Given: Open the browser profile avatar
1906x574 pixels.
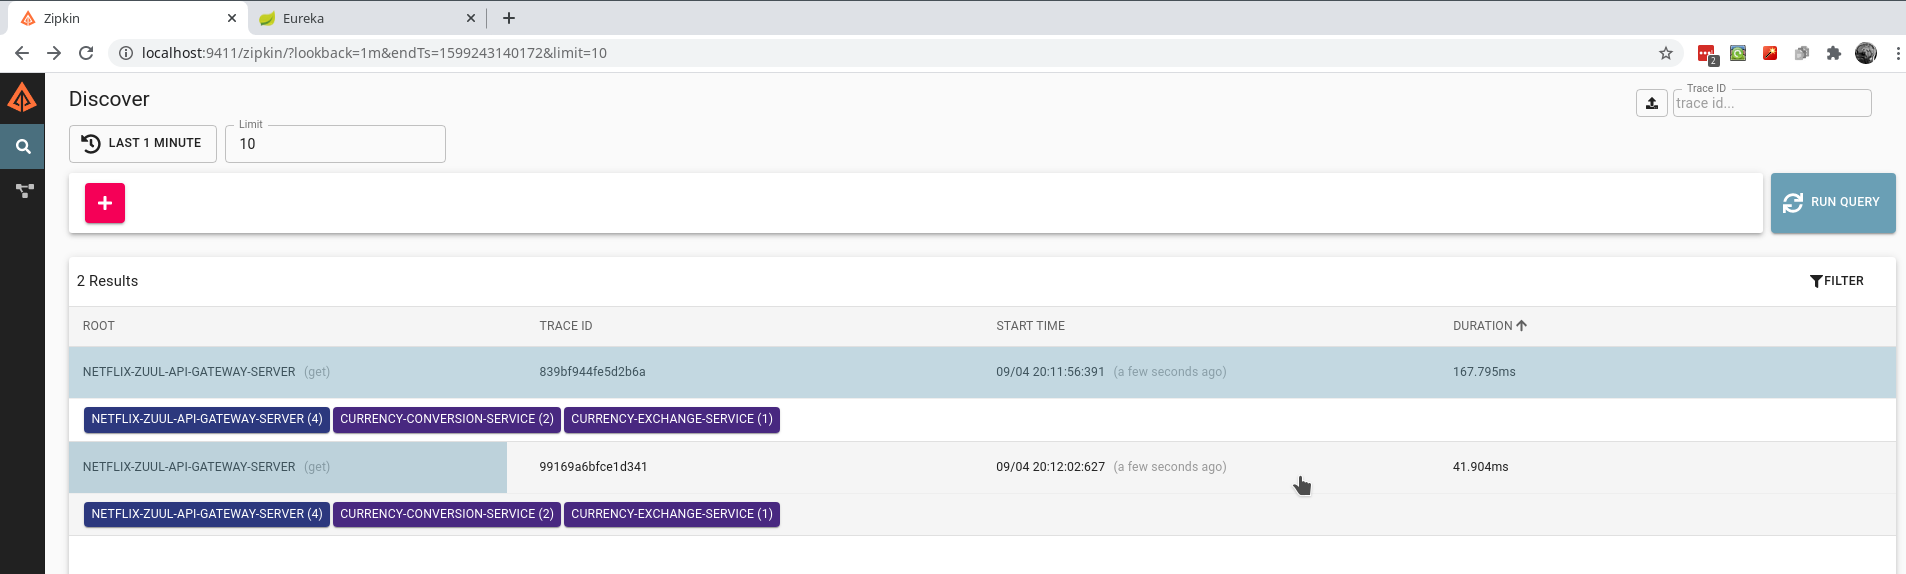Looking at the screenshot, I should 1866,53.
